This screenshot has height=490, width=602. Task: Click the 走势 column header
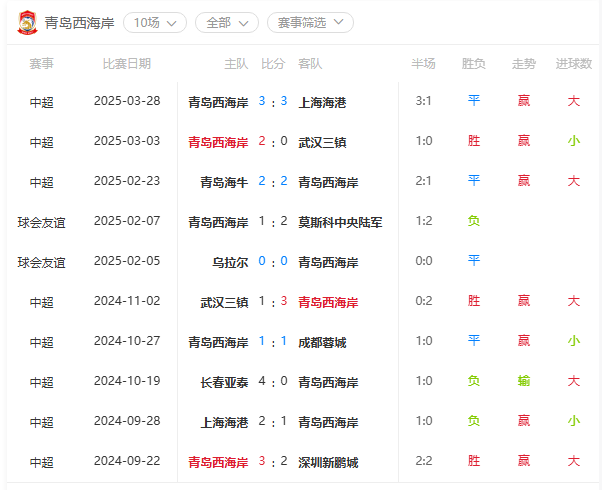(524, 63)
